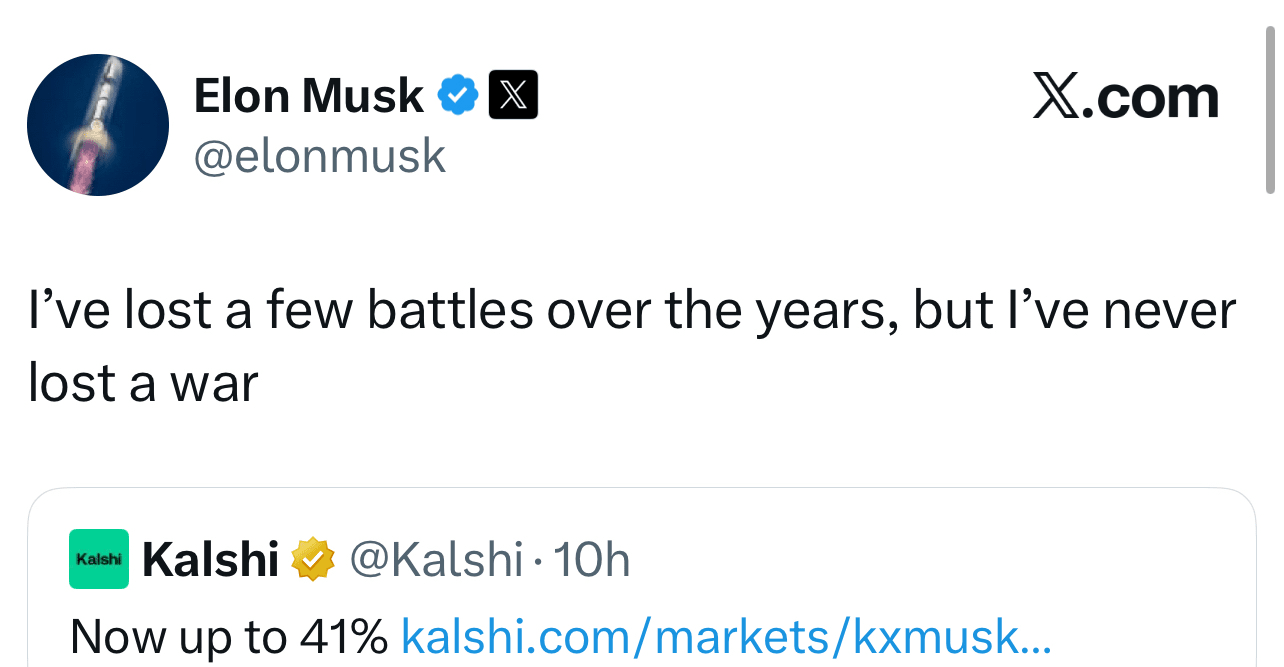Open Elon Musk's rocket profile picture
The image size is (1284, 667).
pyautogui.click(x=98, y=125)
